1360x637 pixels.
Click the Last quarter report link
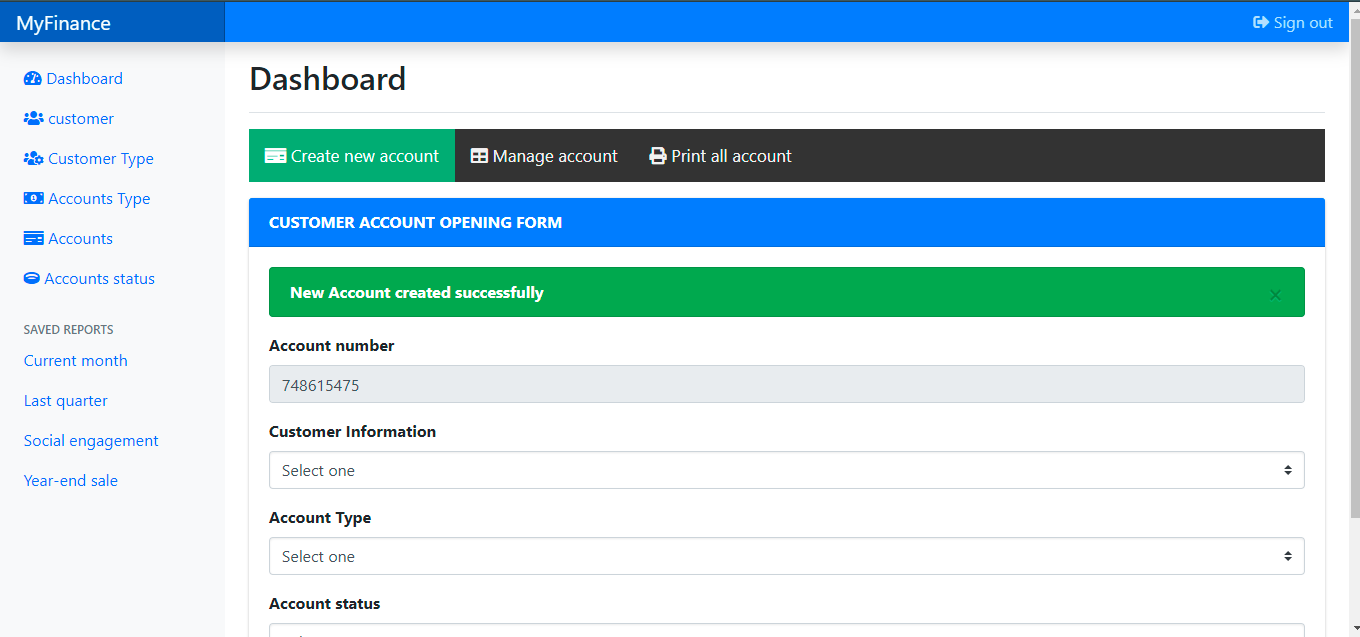click(65, 400)
